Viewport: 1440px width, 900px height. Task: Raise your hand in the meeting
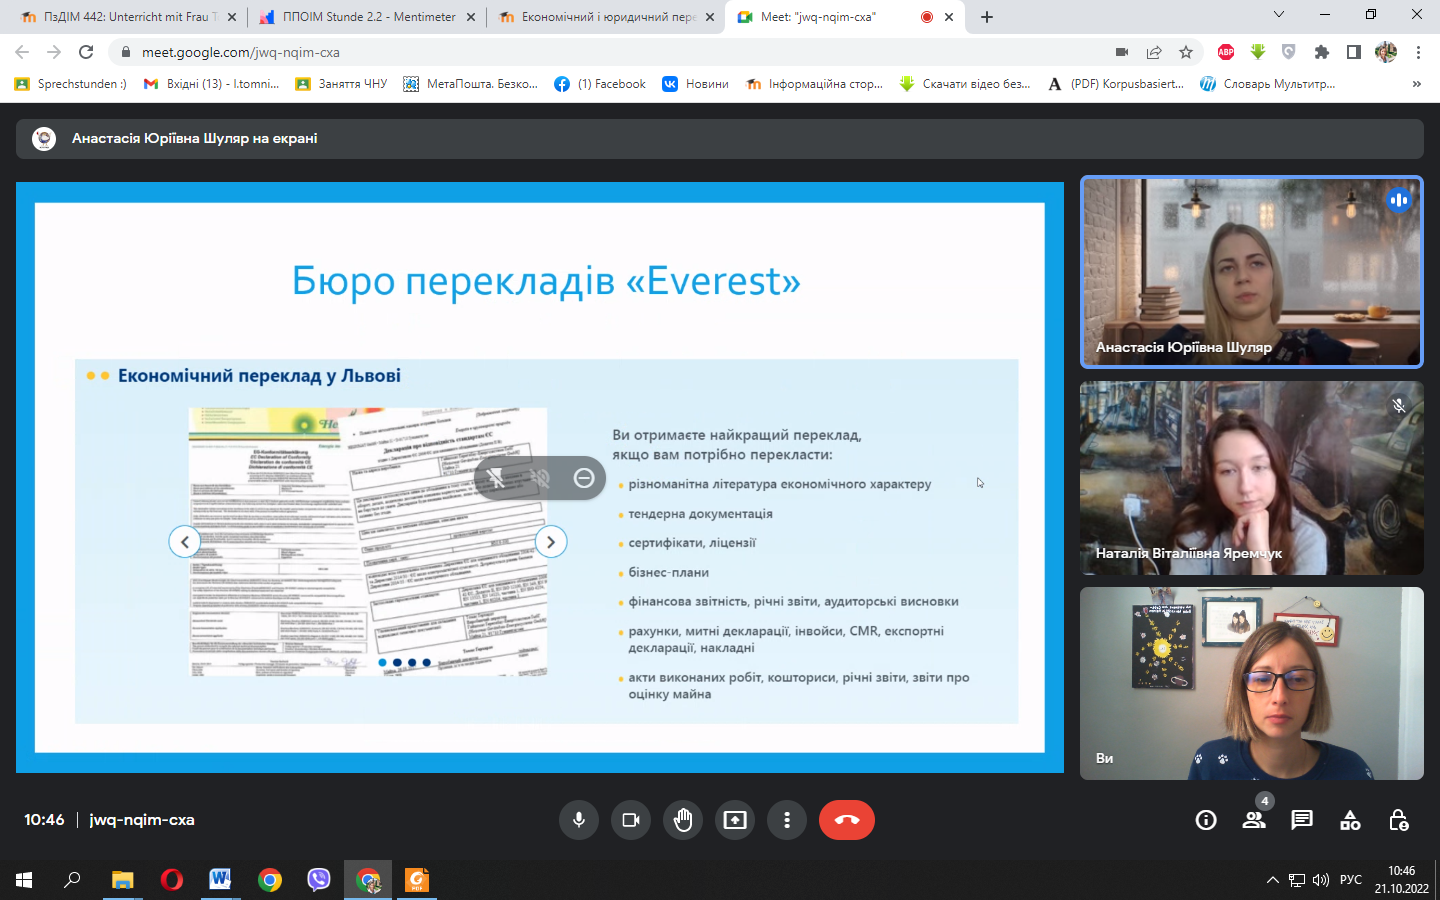click(683, 820)
